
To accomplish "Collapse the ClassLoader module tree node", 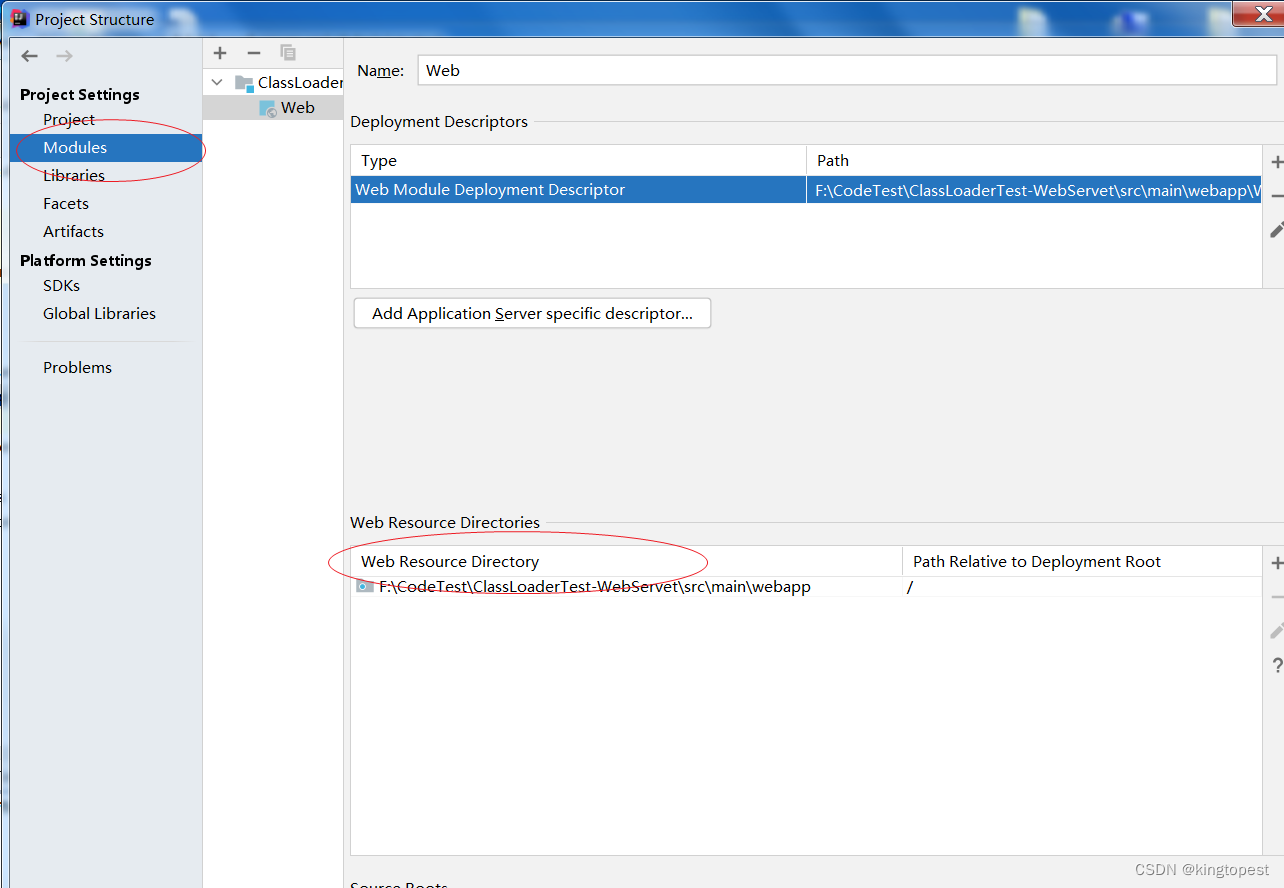I will tap(217, 82).
